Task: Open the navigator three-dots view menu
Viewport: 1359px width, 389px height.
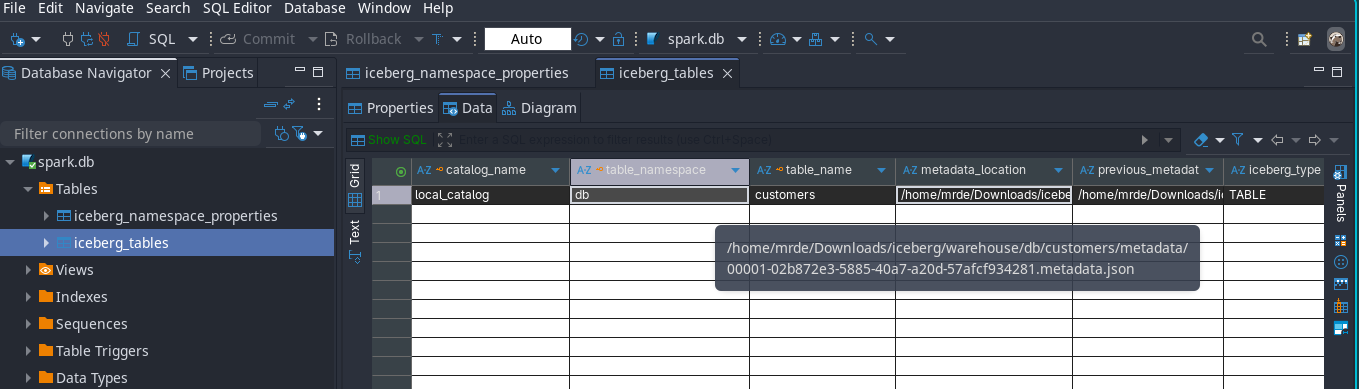Action: [x=319, y=104]
